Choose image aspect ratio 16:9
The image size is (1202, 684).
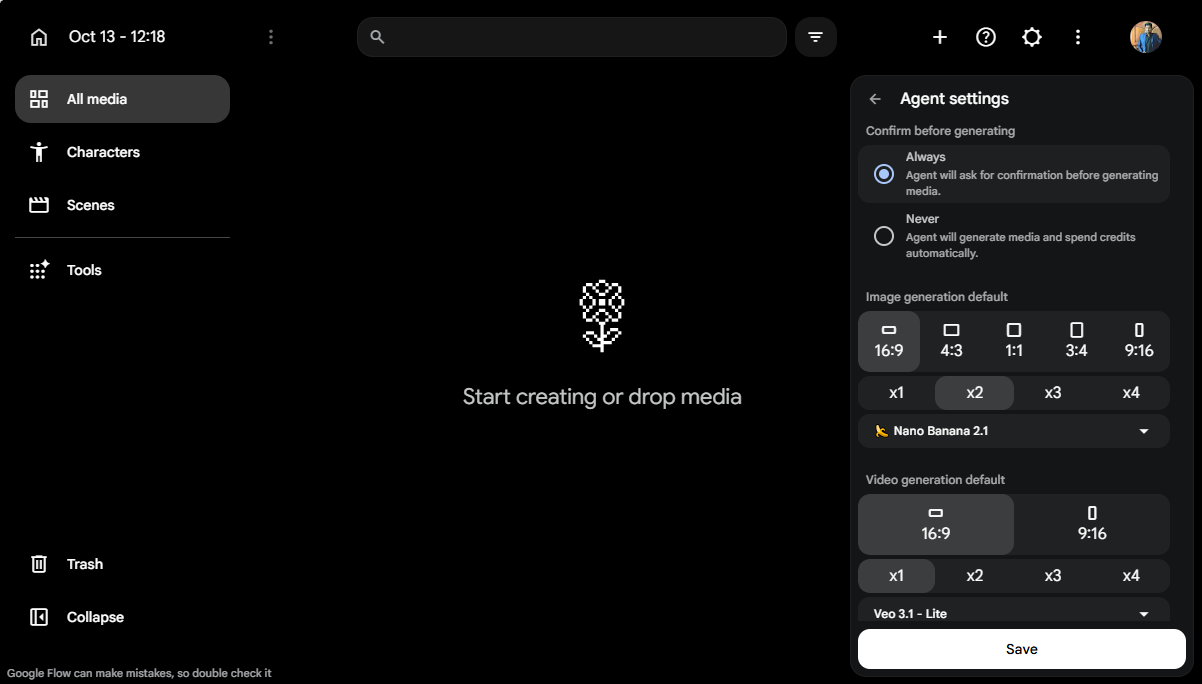(889, 341)
